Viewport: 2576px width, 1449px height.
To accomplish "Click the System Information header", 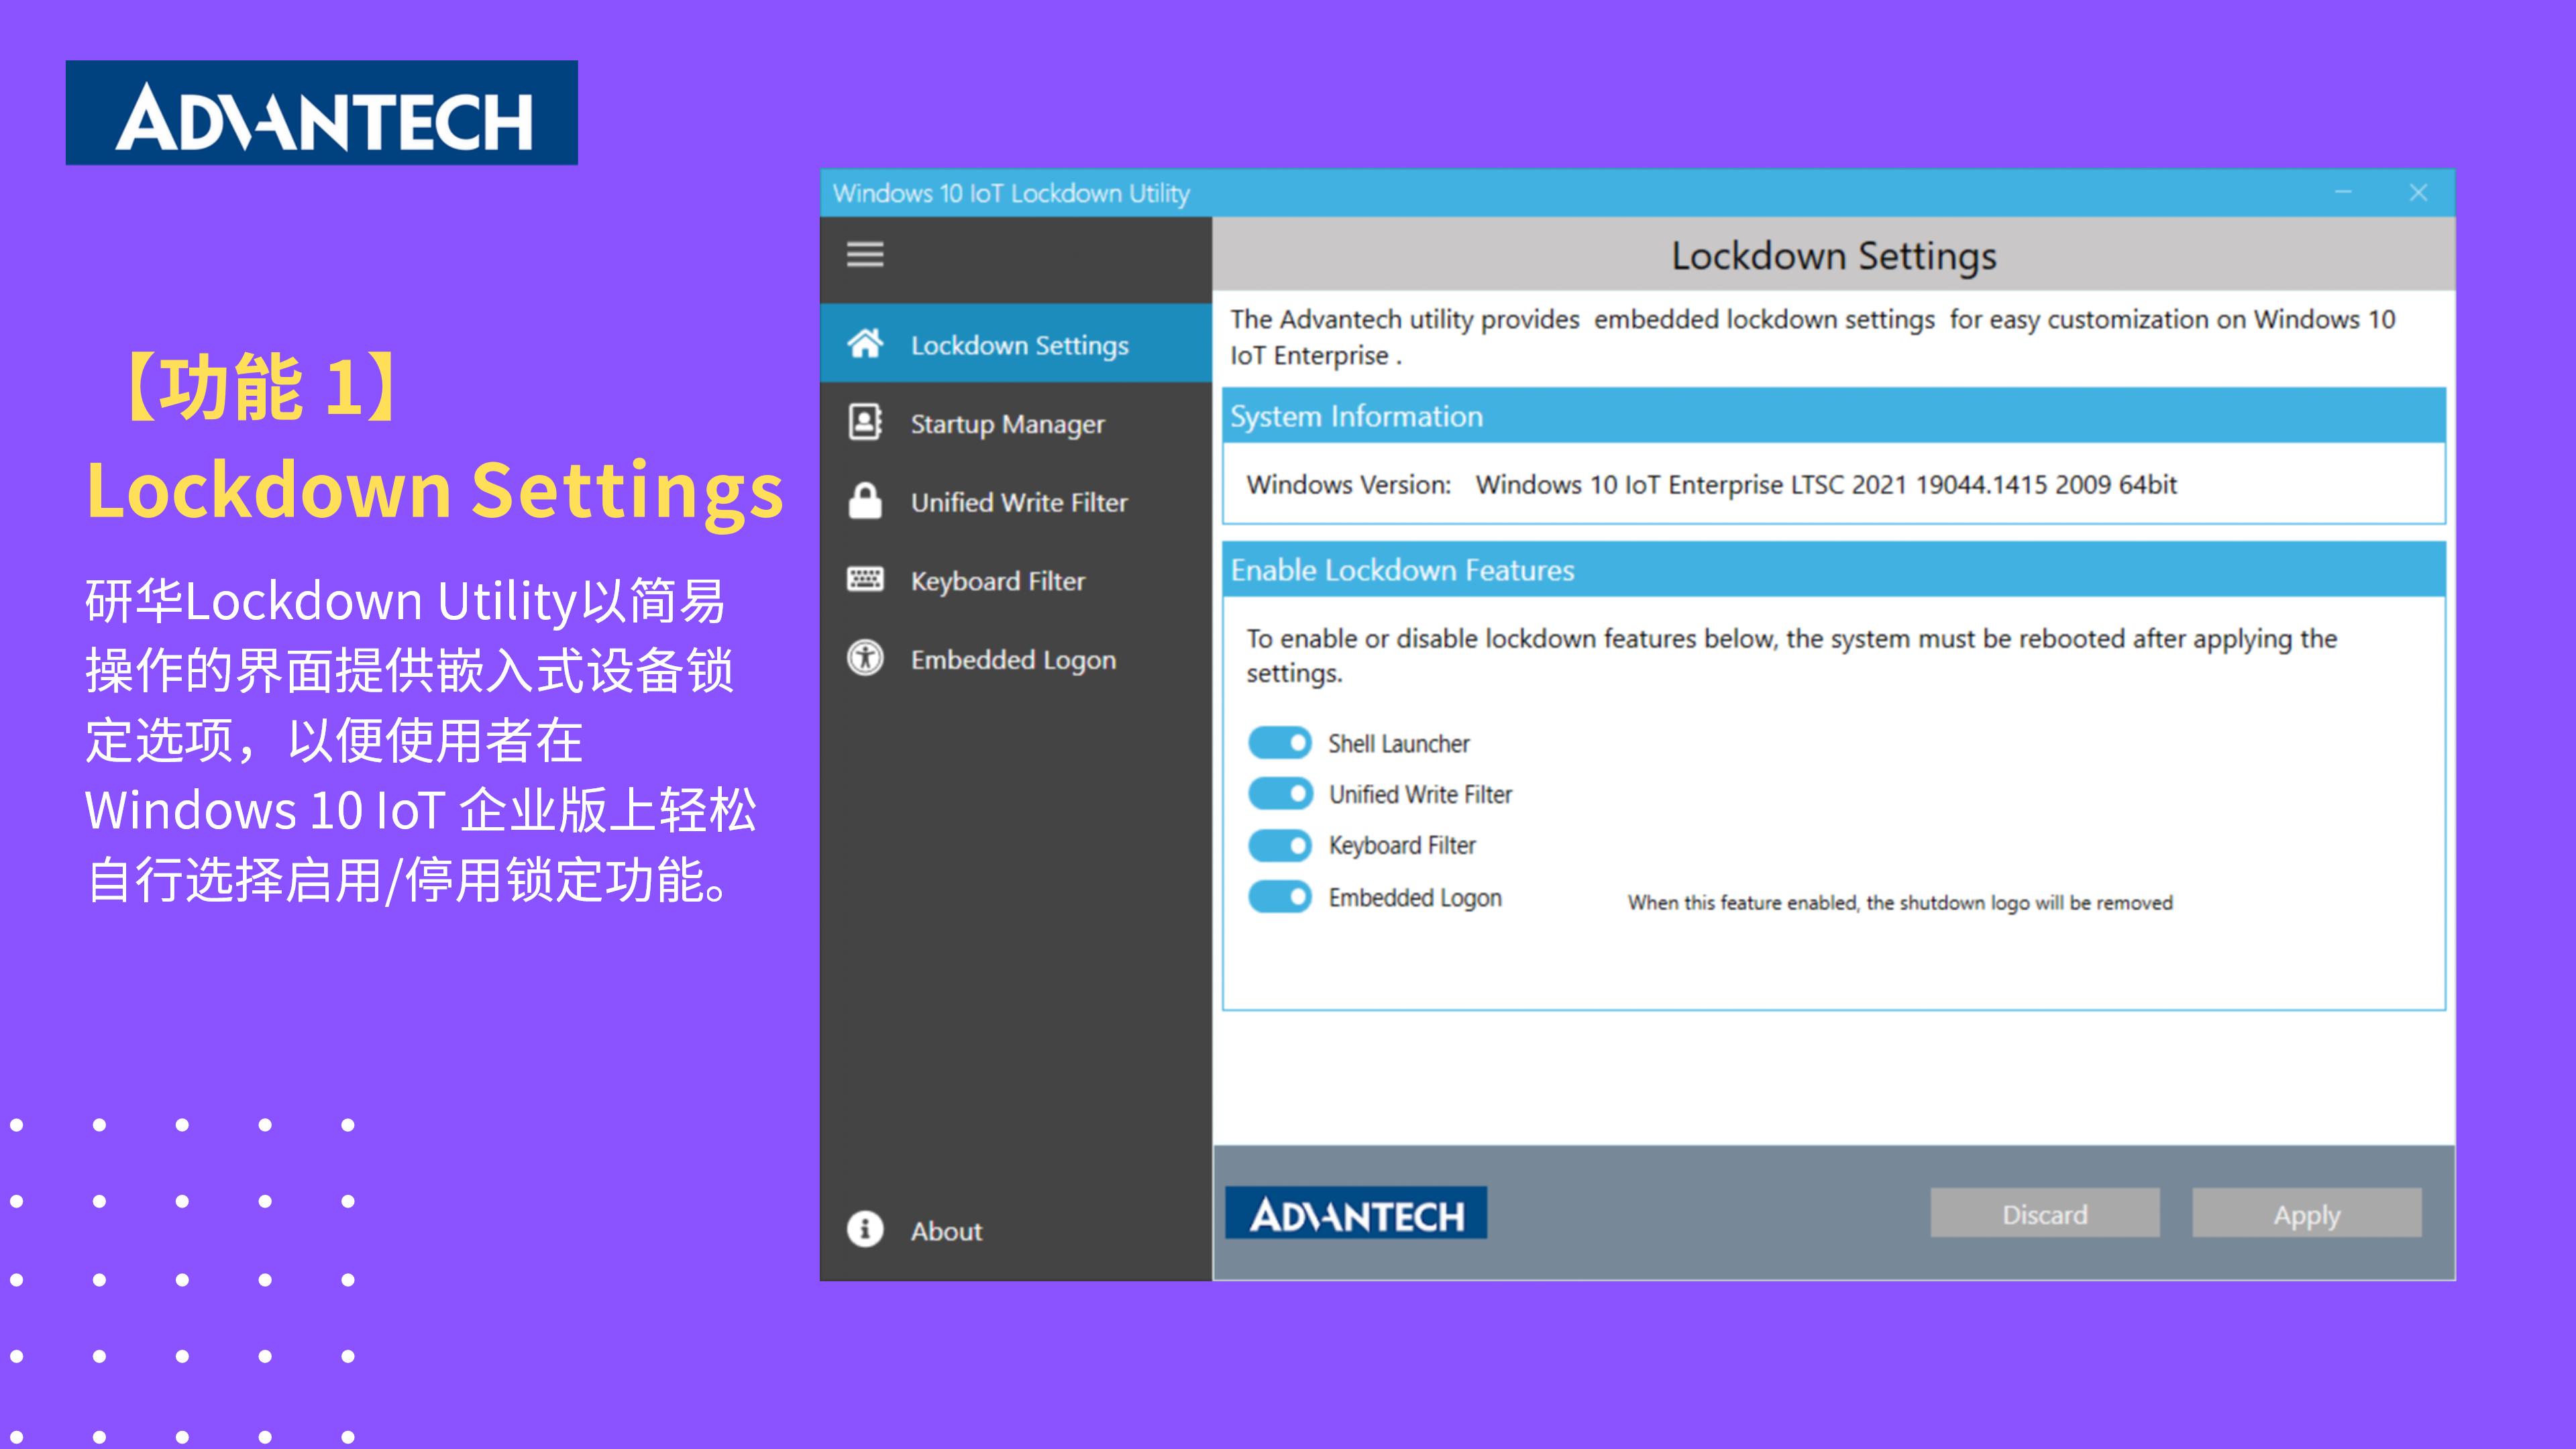I will click(x=1834, y=416).
